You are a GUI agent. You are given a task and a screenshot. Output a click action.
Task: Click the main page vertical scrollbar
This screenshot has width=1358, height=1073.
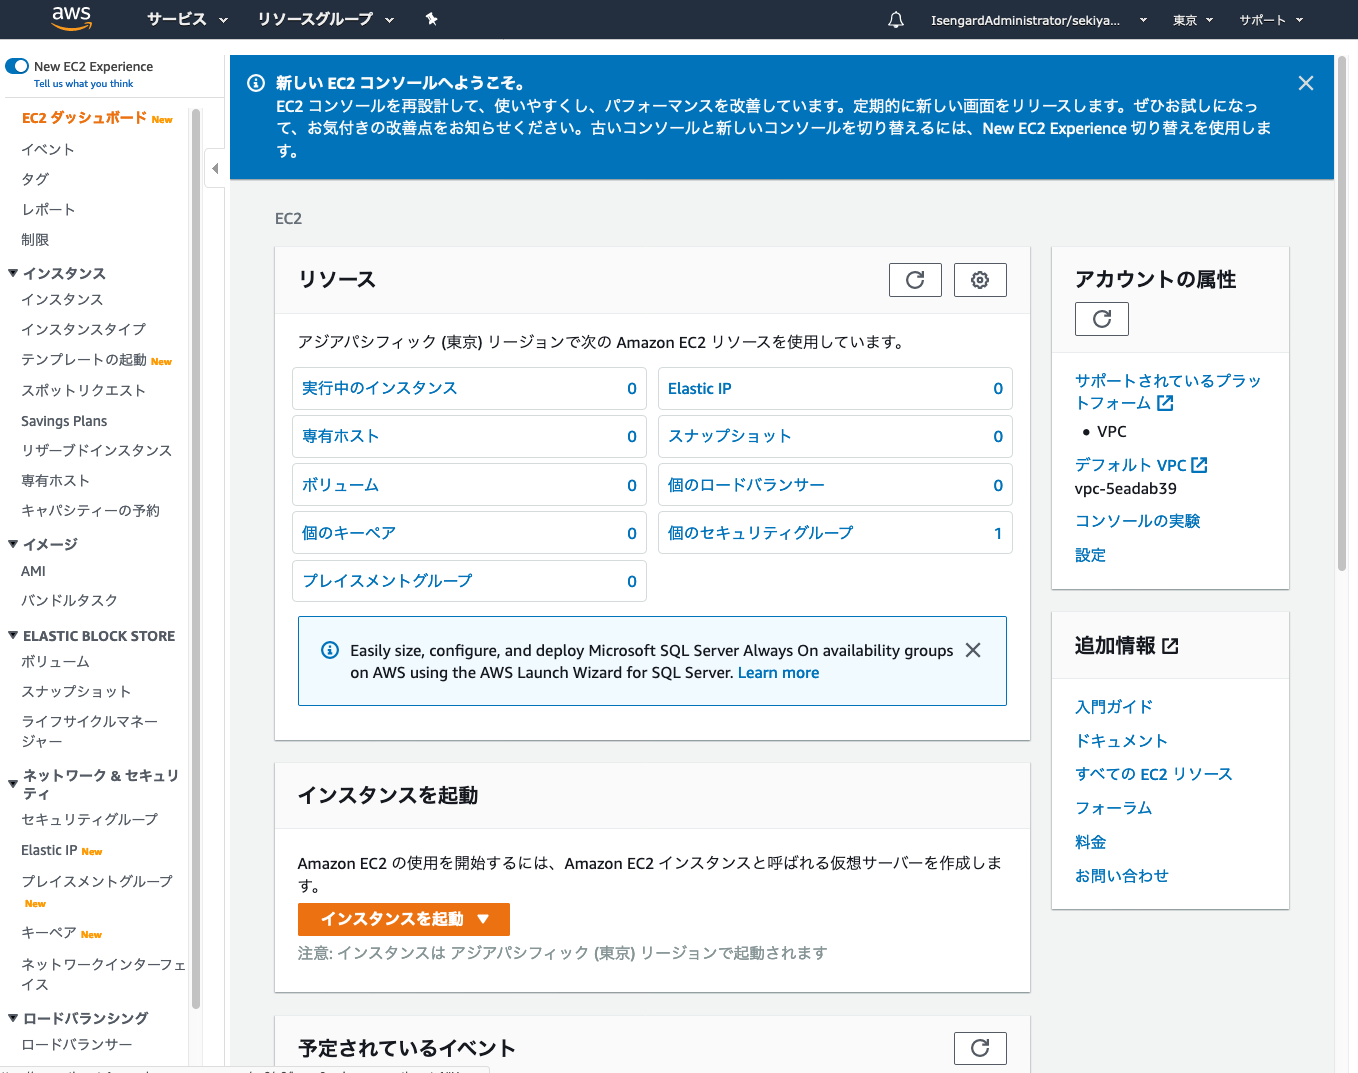click(1342, 313)
